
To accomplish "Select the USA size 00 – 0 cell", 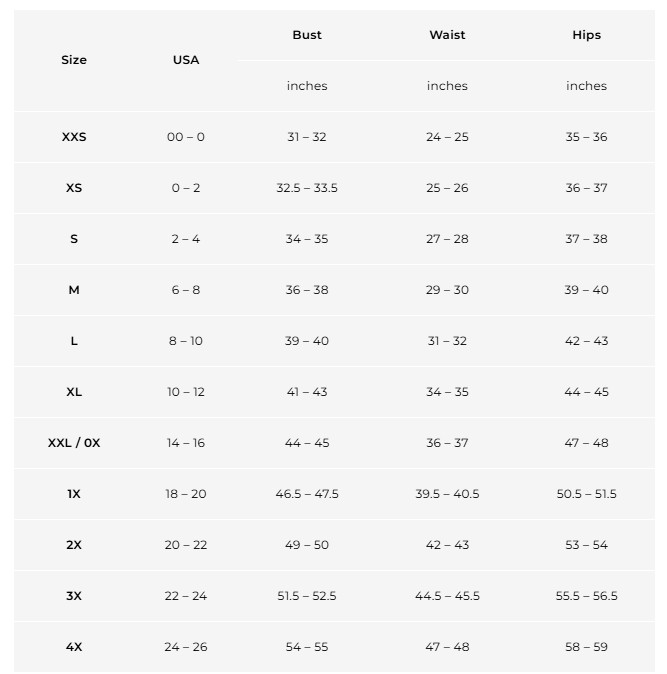I will 186,137.
